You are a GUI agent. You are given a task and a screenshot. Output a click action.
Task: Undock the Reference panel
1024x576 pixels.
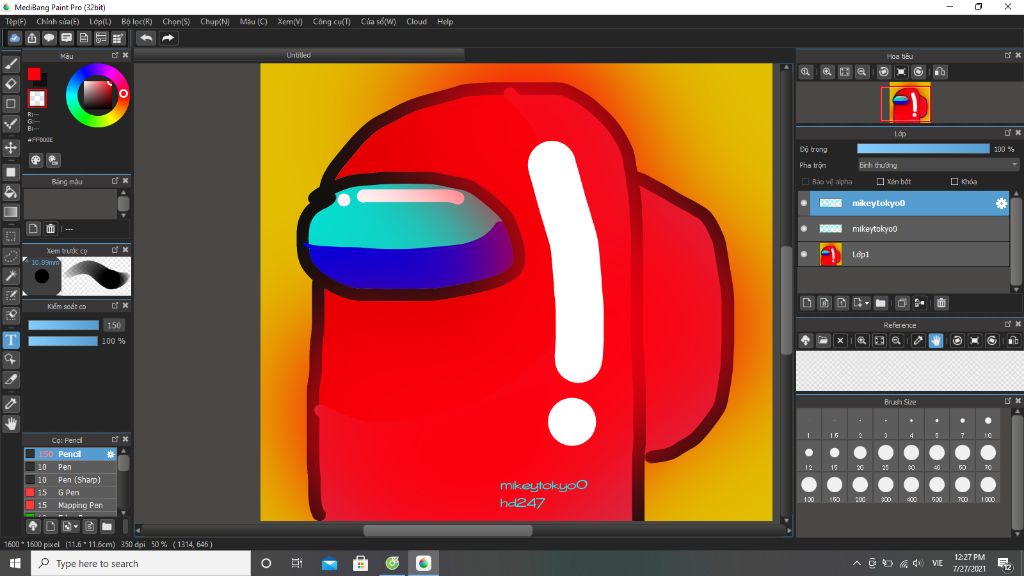[1008, 324]
